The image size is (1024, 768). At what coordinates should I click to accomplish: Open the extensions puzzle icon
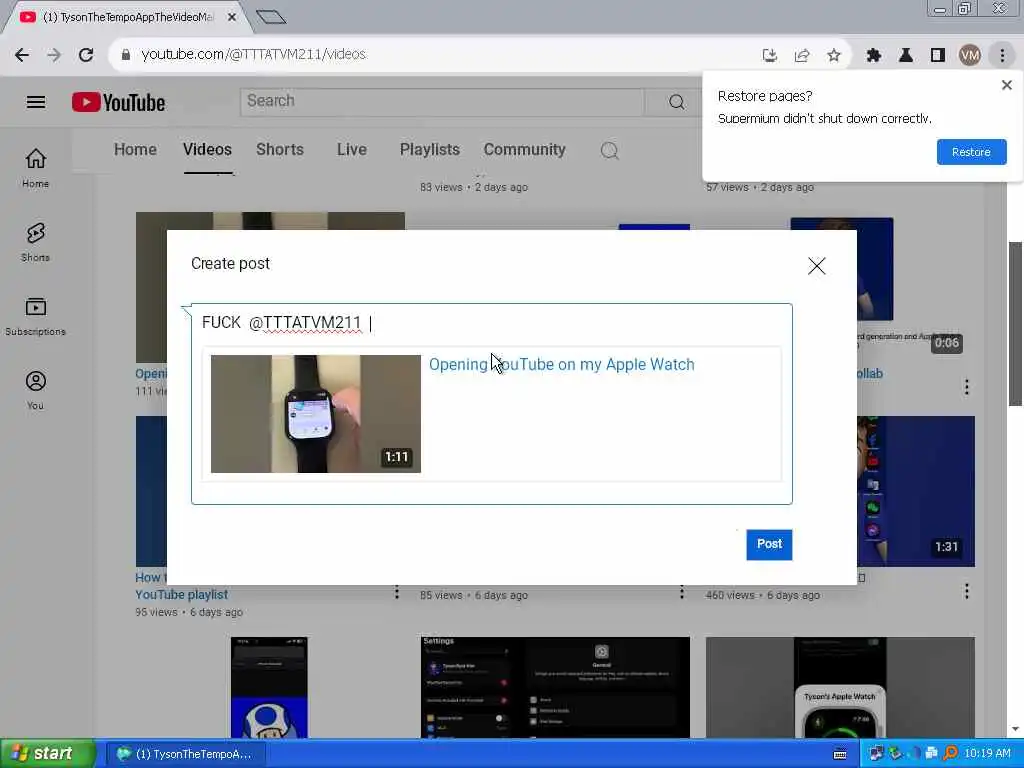pos(874,56)
